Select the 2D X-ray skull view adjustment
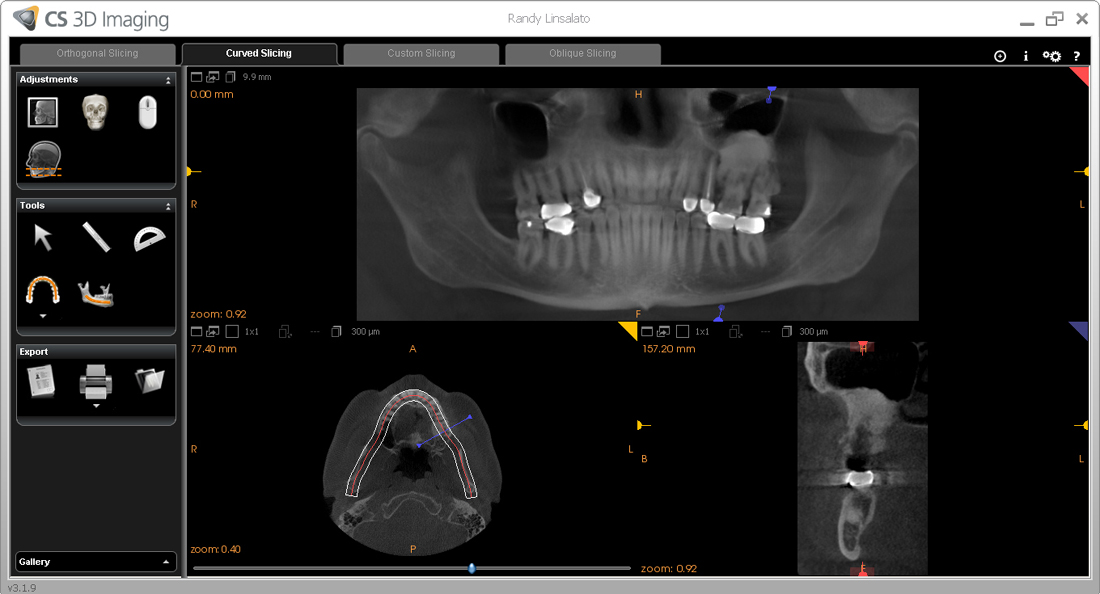The width and height of the screenshot is (1100, 594). pyautogui.click(x=42, y=112)
